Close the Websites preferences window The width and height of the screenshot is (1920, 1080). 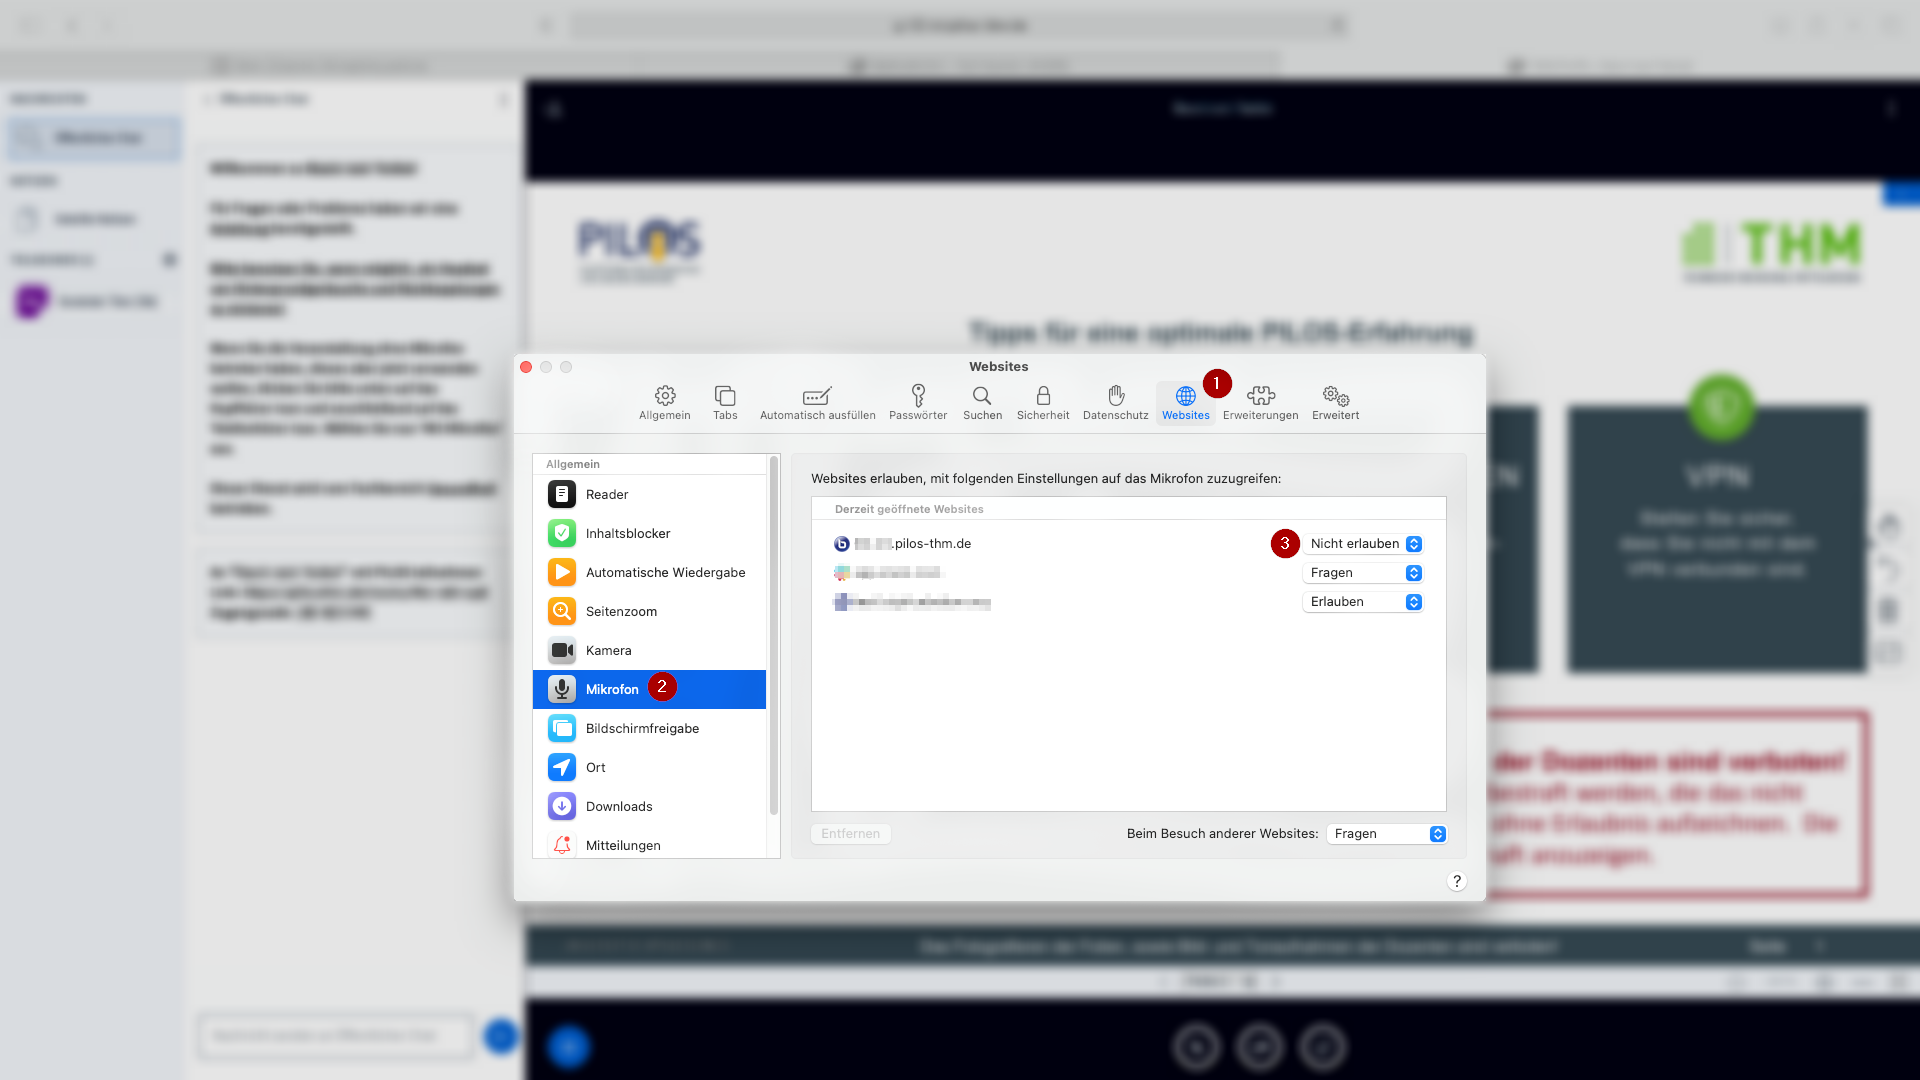526,367
